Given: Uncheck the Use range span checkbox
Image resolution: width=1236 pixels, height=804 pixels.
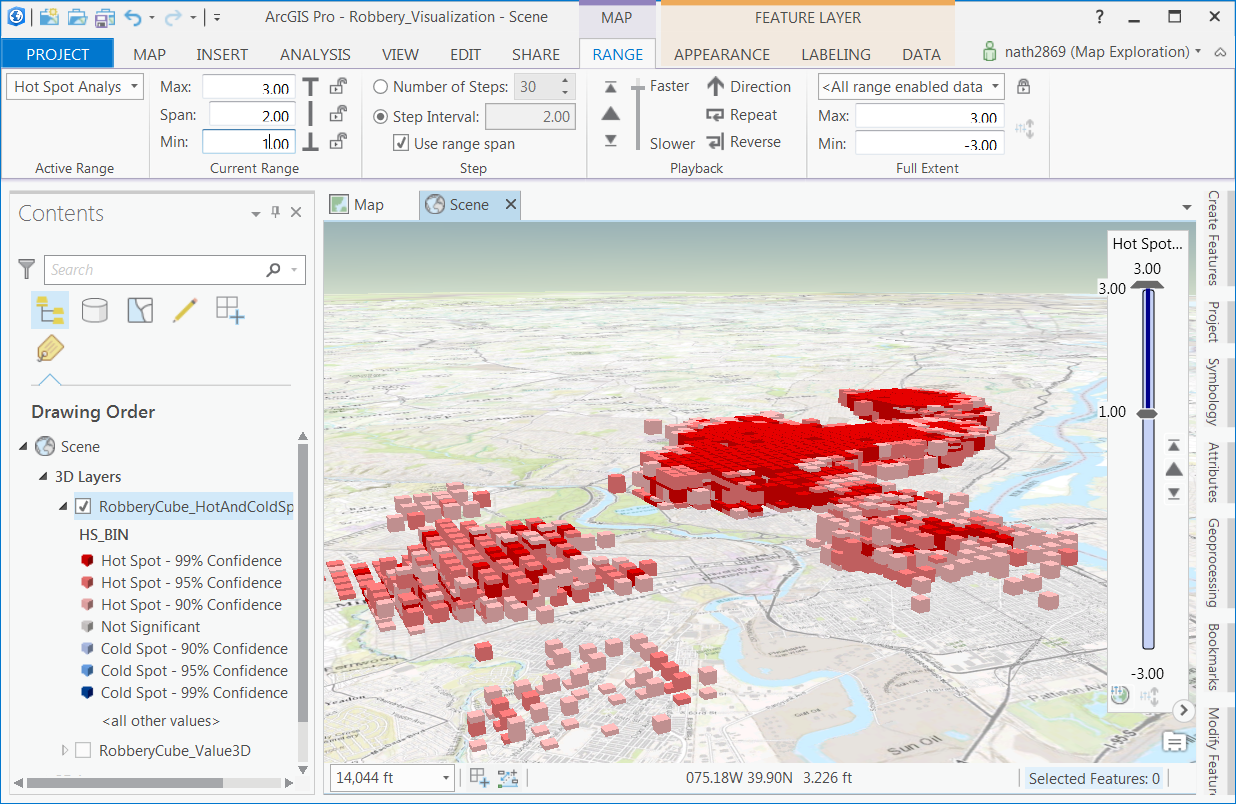Looking at the screenshot, I should pyautogui.click(x=400, y=144).
